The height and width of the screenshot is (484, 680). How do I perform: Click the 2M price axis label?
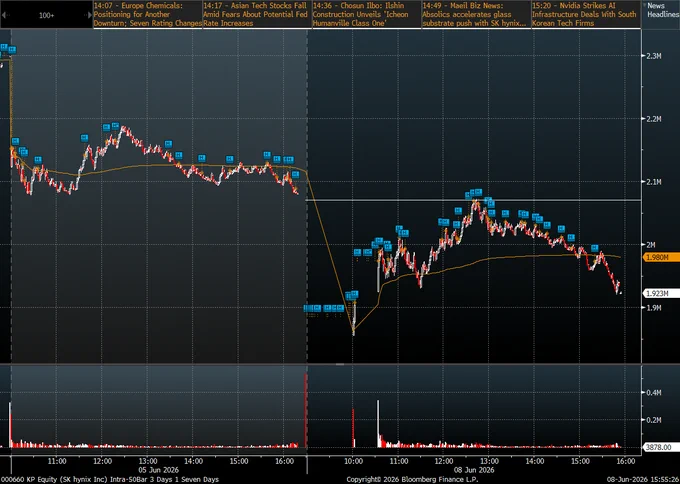[x=652, y=245]
